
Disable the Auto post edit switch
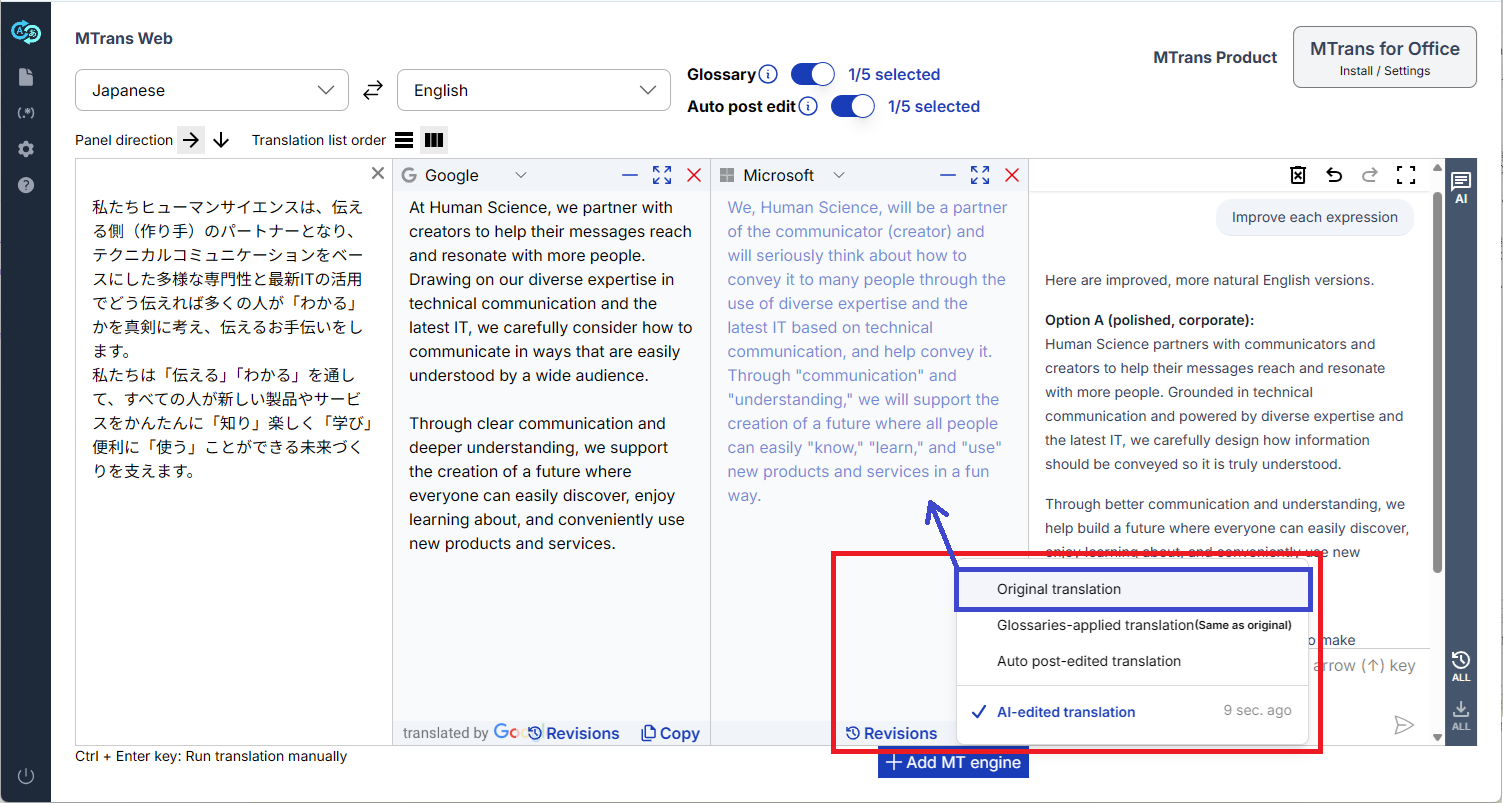coord(852,106)
